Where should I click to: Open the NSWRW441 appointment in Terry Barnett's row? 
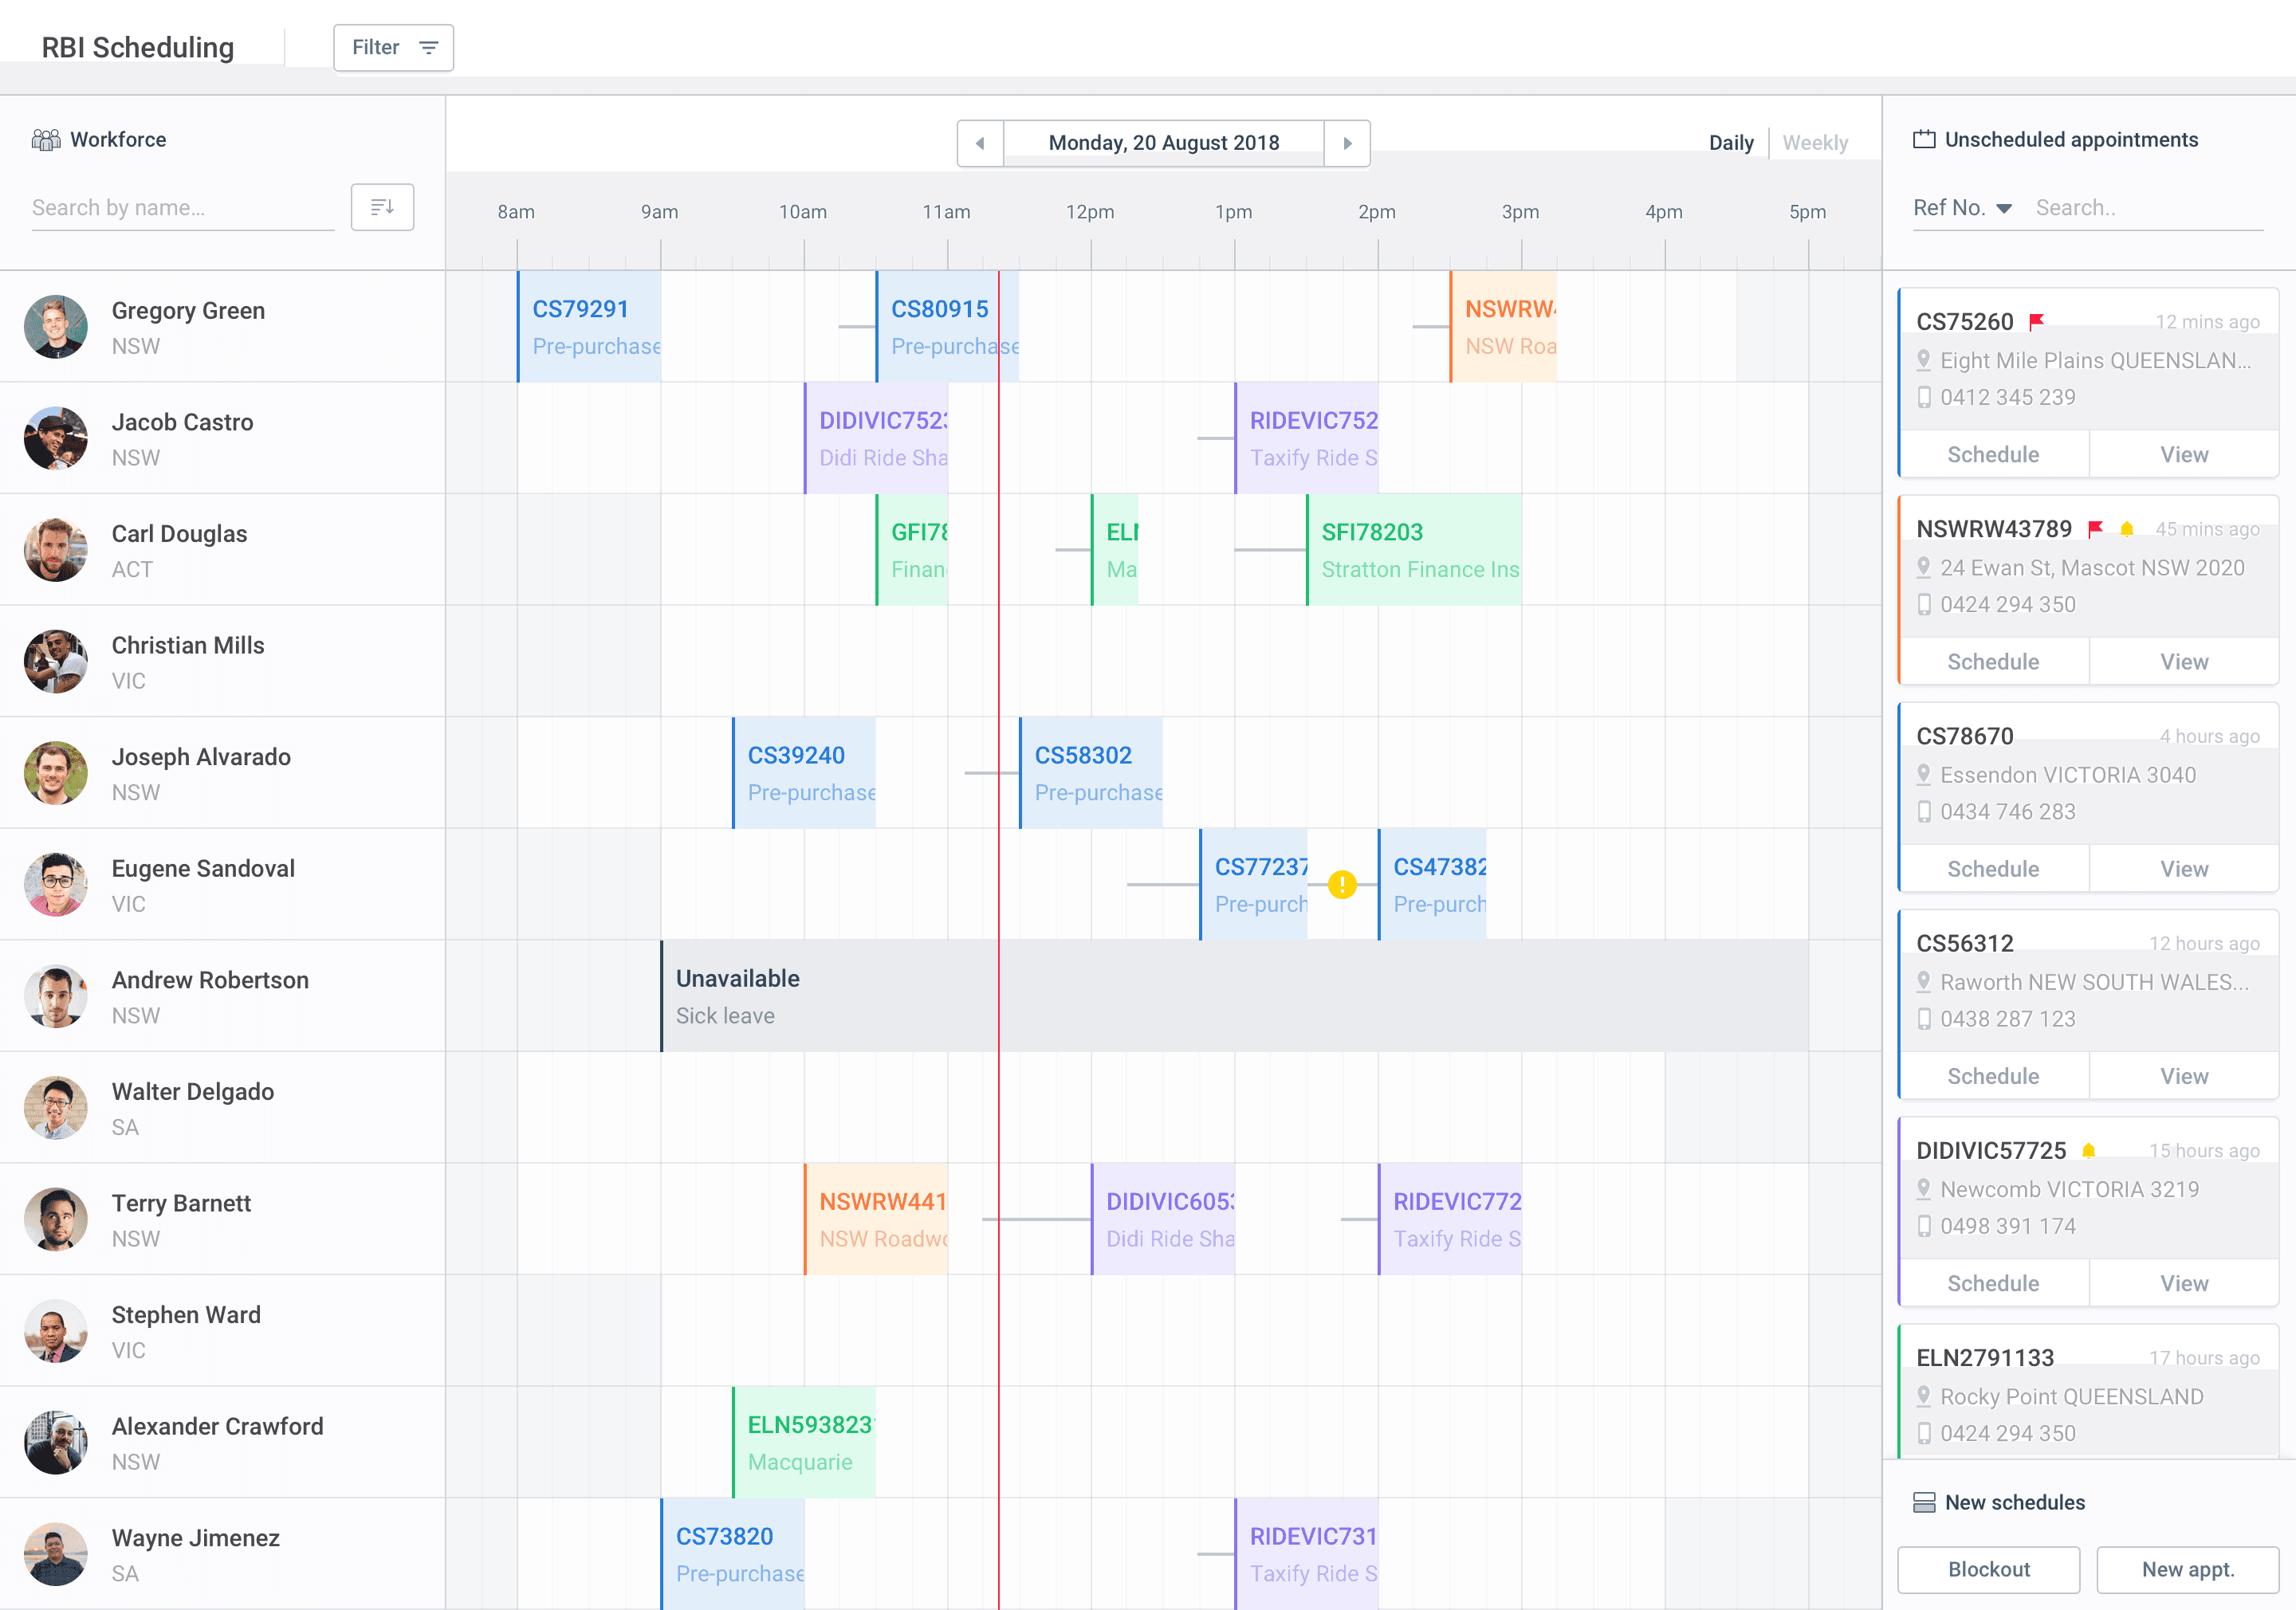[876, 1219]
